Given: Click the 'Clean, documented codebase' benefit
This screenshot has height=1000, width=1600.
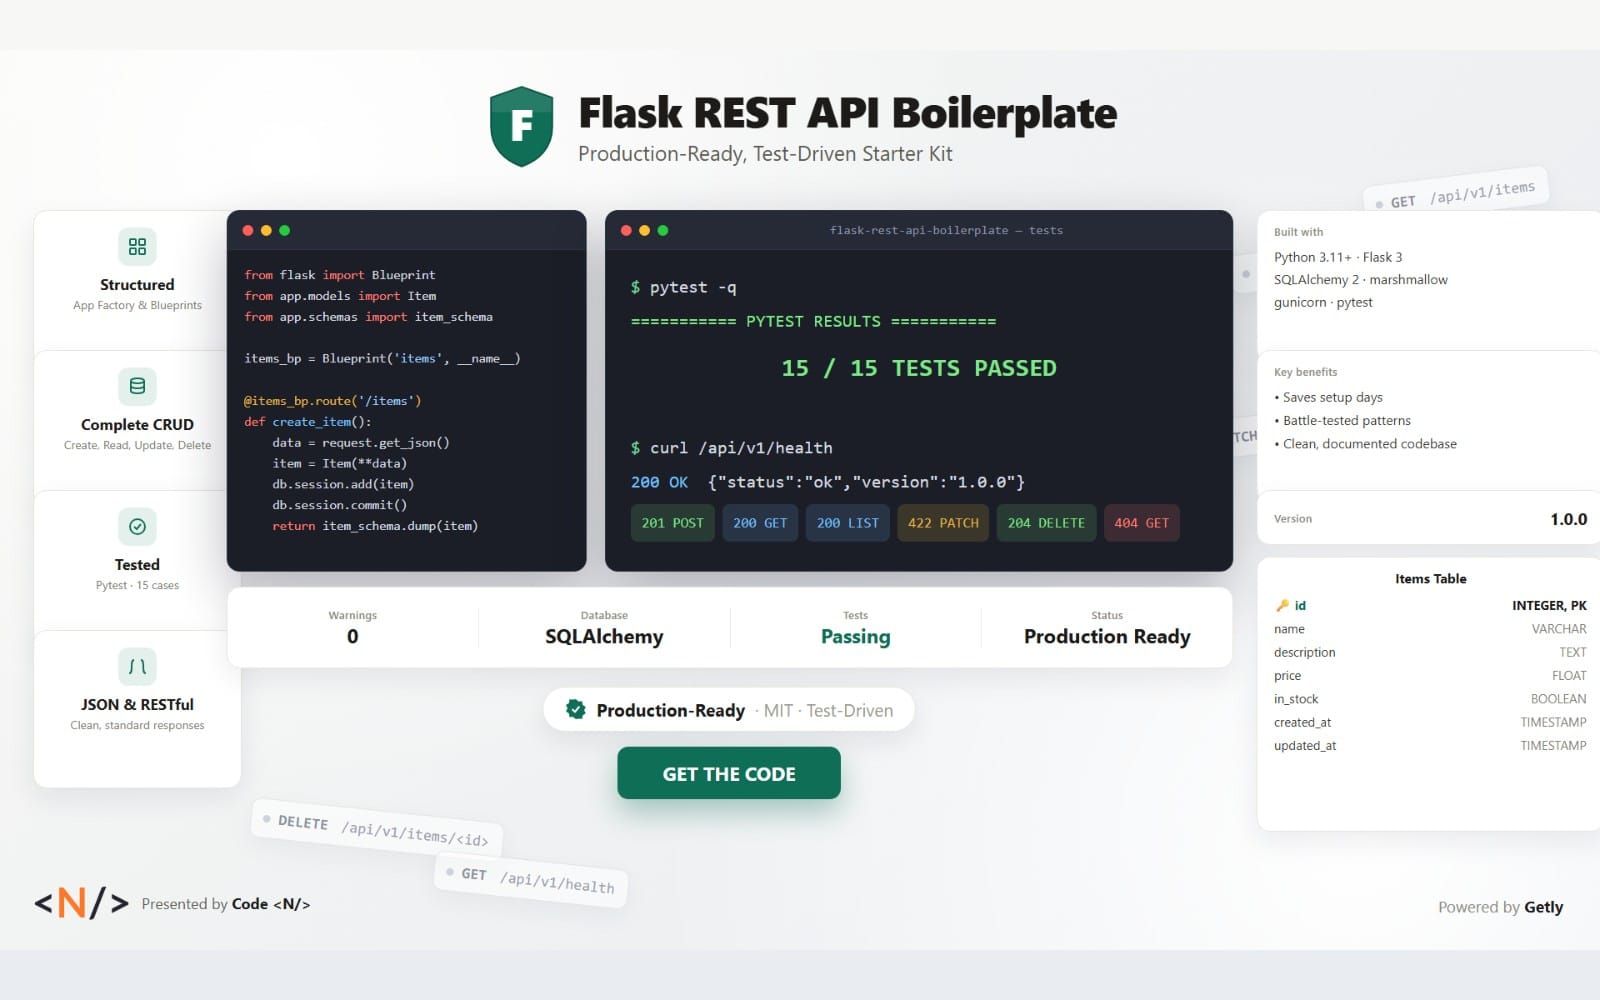Looking at the screenshot, I should pyautogui.click(x=1365, y=444).
